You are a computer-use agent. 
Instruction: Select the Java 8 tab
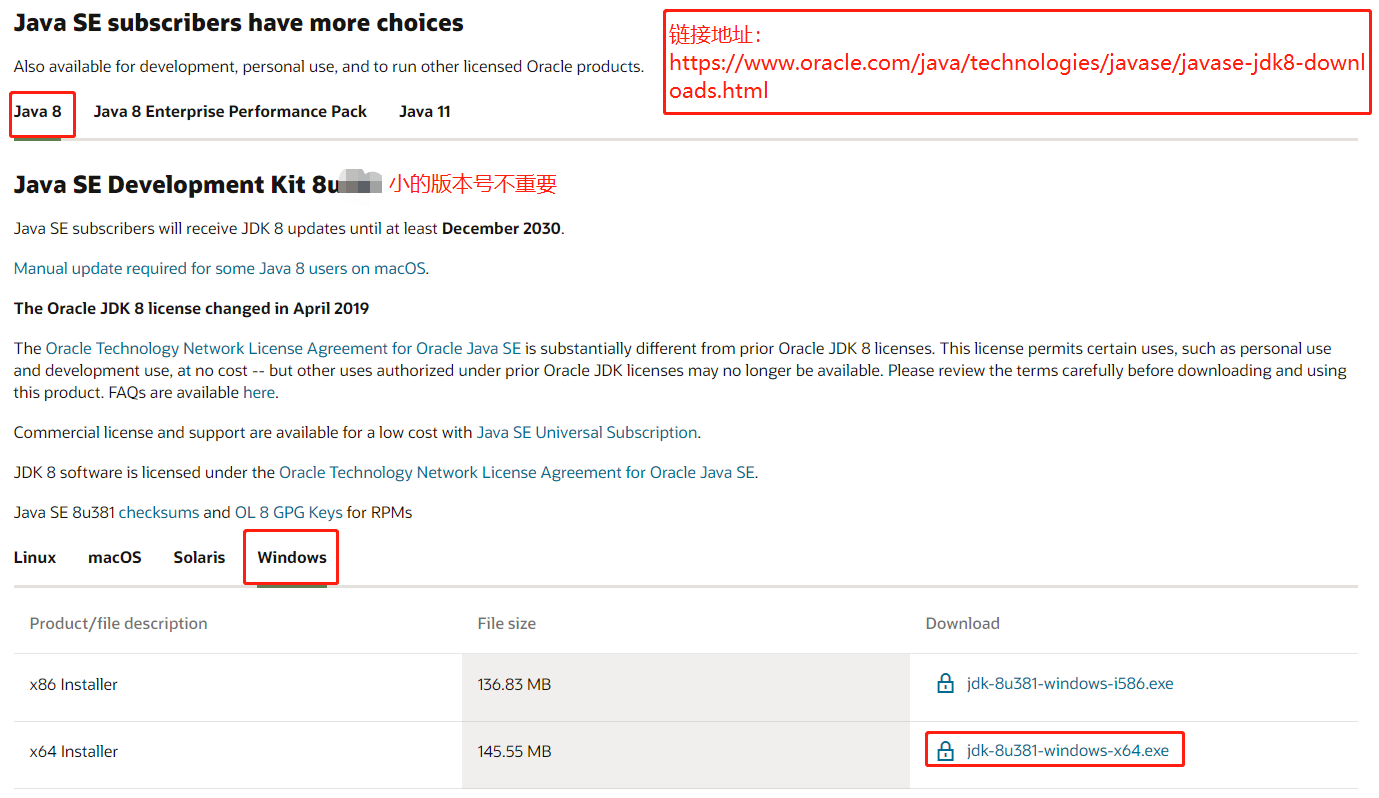pos(38,112)
